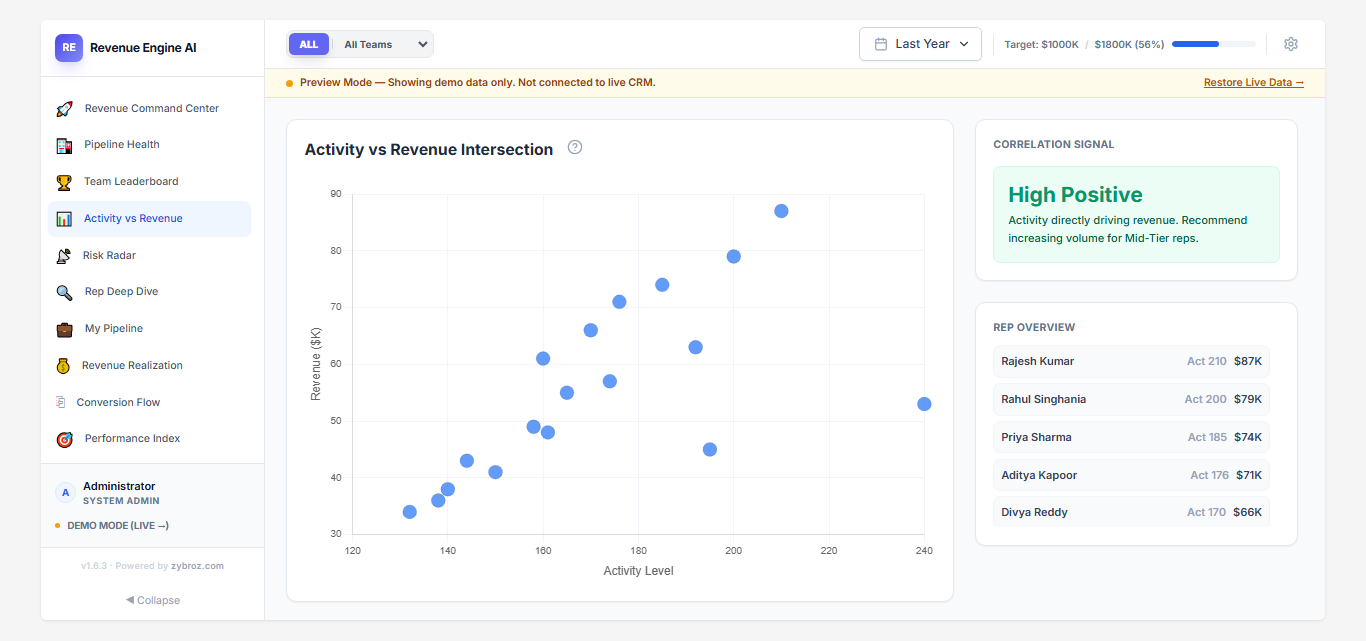Open the Last Year date selector

point(920,44)
